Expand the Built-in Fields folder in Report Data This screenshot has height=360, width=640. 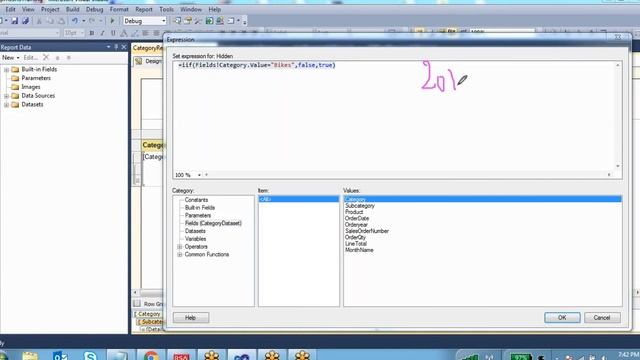point(6,69)
